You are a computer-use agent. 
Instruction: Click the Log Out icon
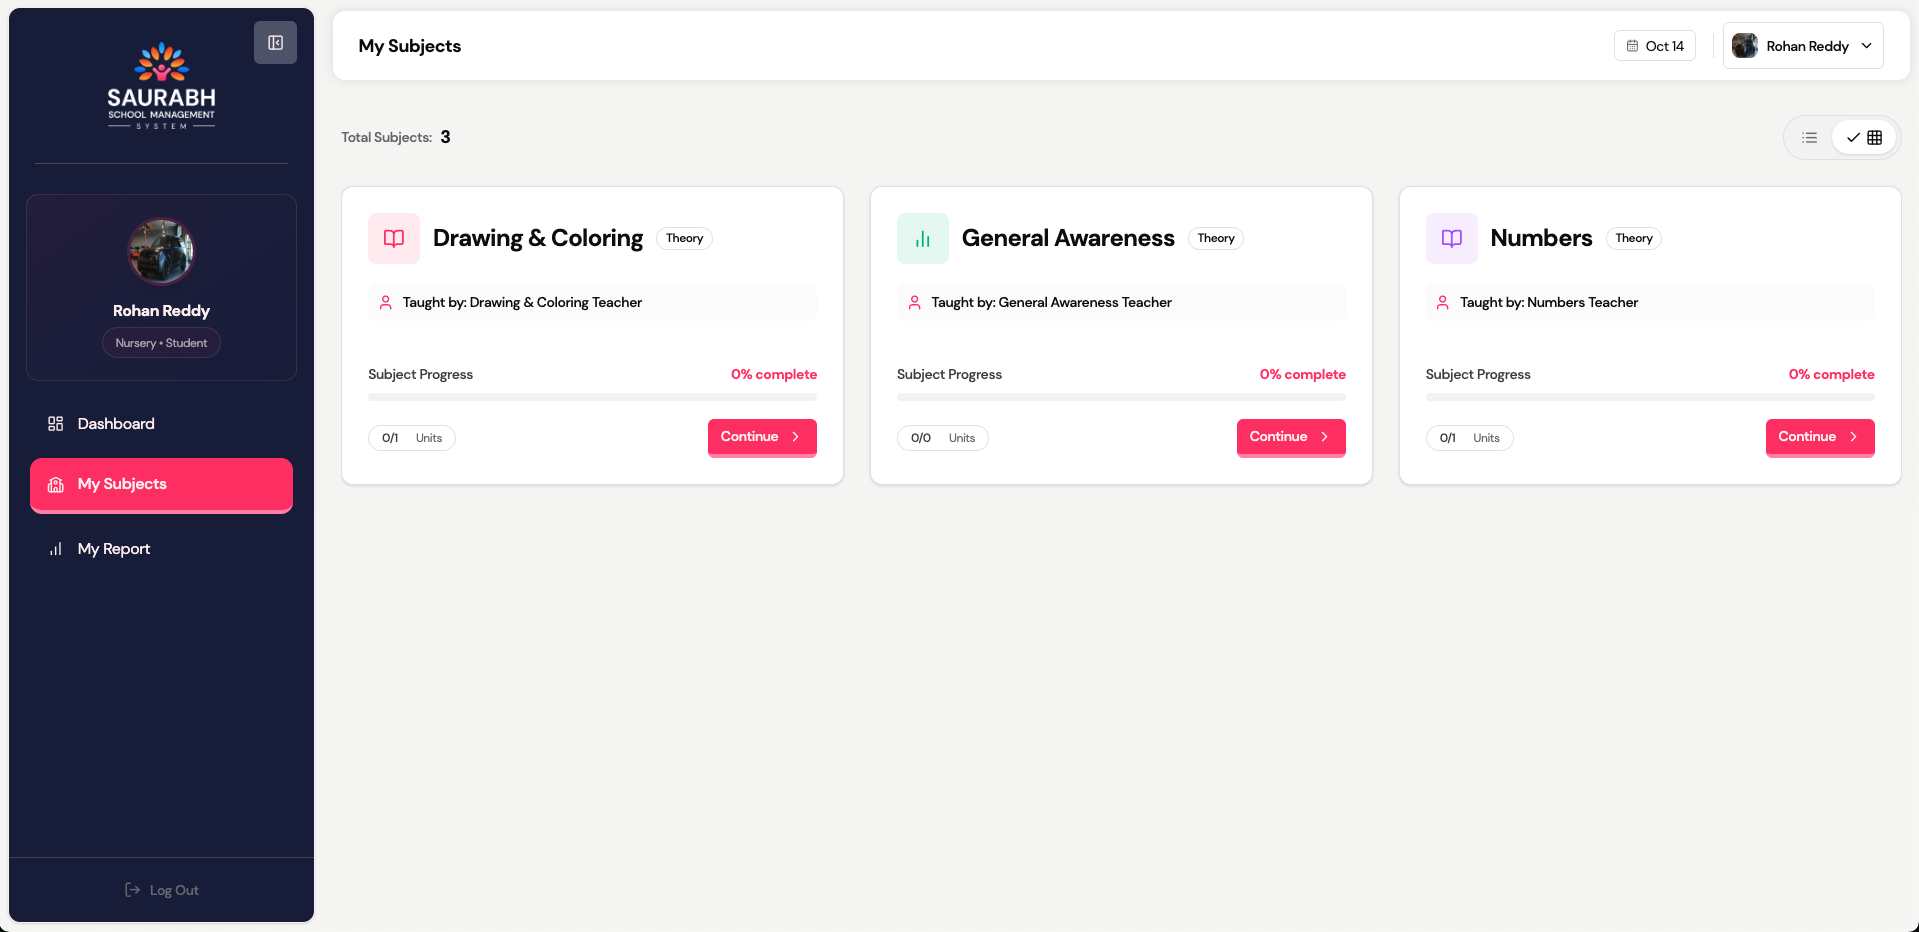coord(132,890)
